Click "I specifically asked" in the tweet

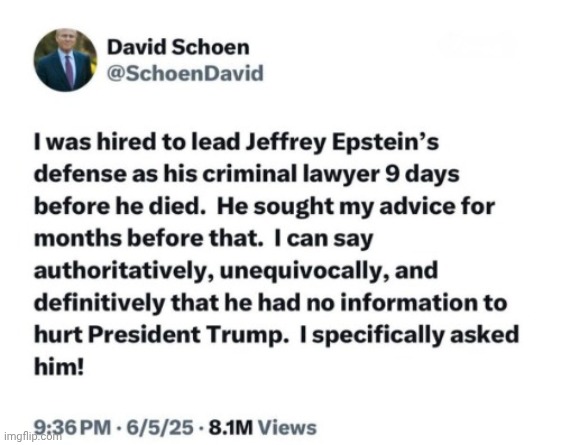click(409, 335)
